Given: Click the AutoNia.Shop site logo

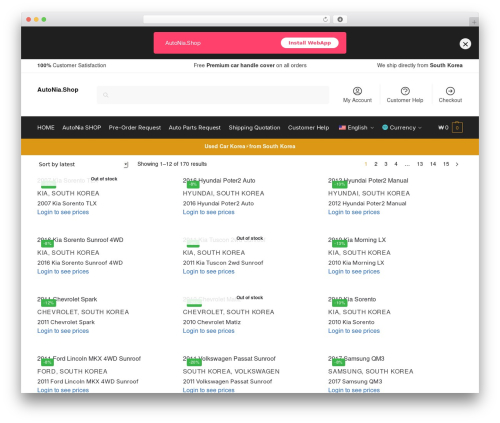Looking at the screenshot, I should [58, 90].
